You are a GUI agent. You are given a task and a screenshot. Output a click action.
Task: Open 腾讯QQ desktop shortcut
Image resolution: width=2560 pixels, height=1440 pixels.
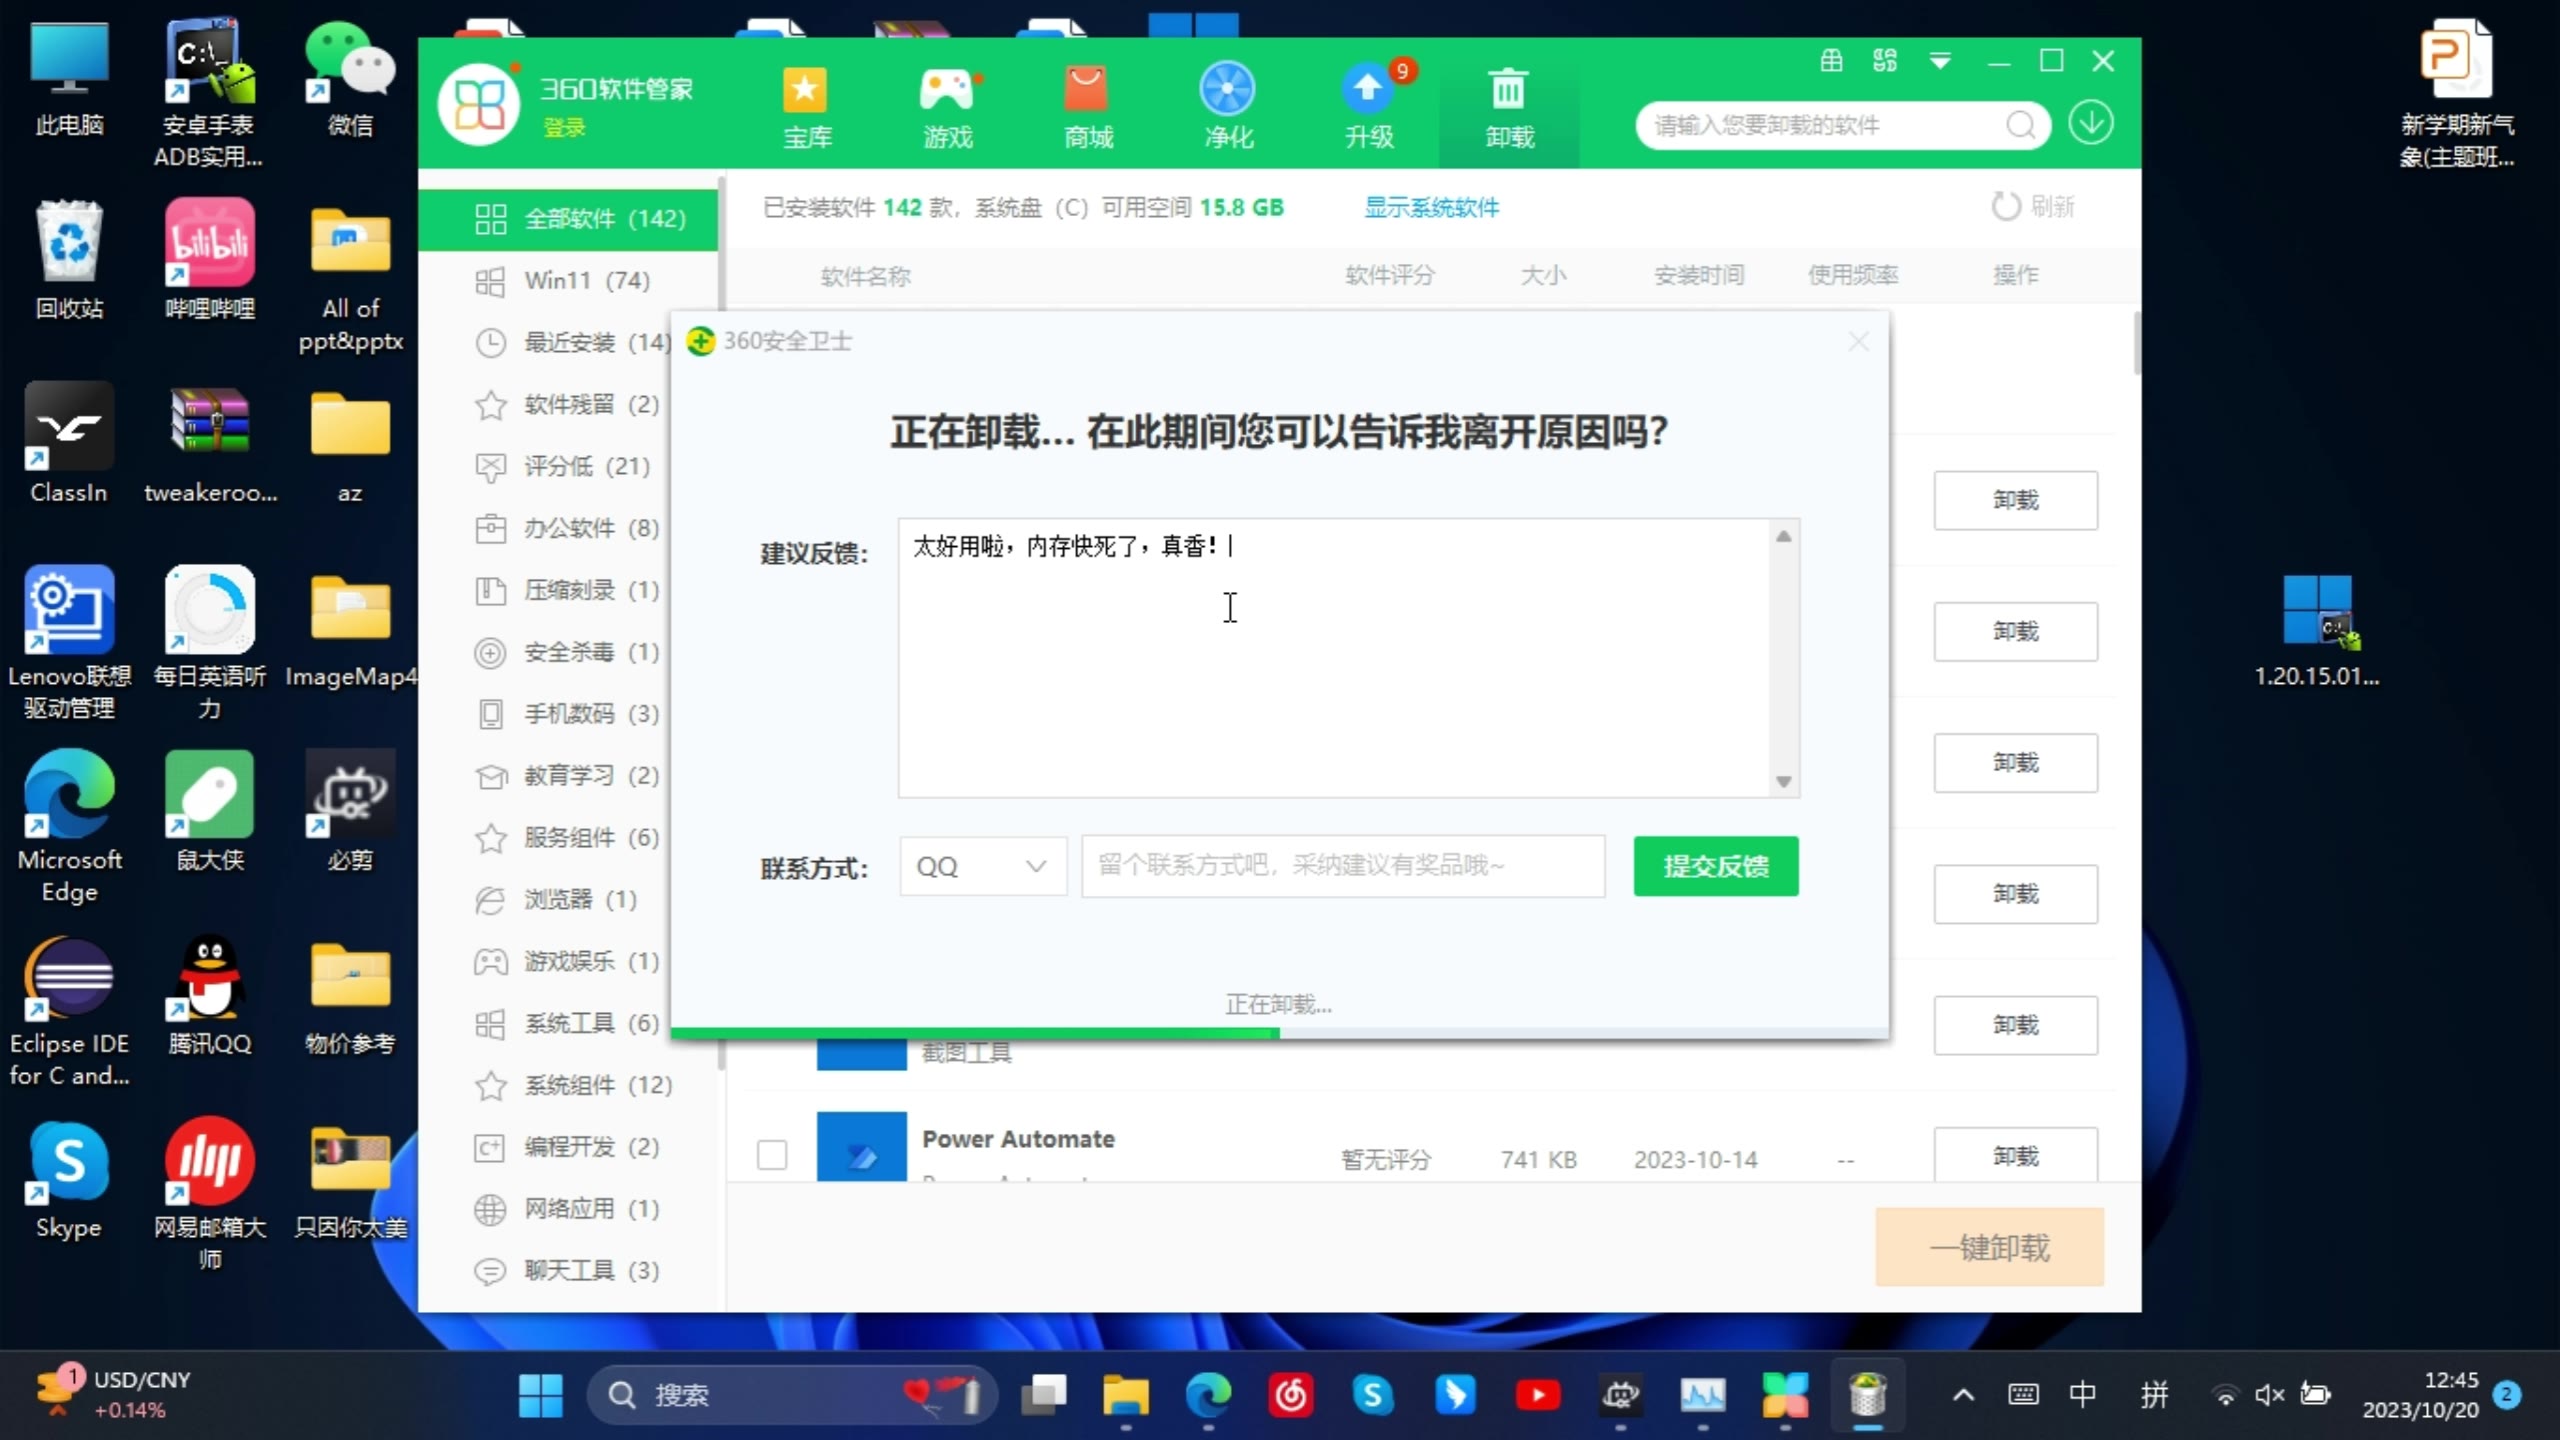[210, 996]
